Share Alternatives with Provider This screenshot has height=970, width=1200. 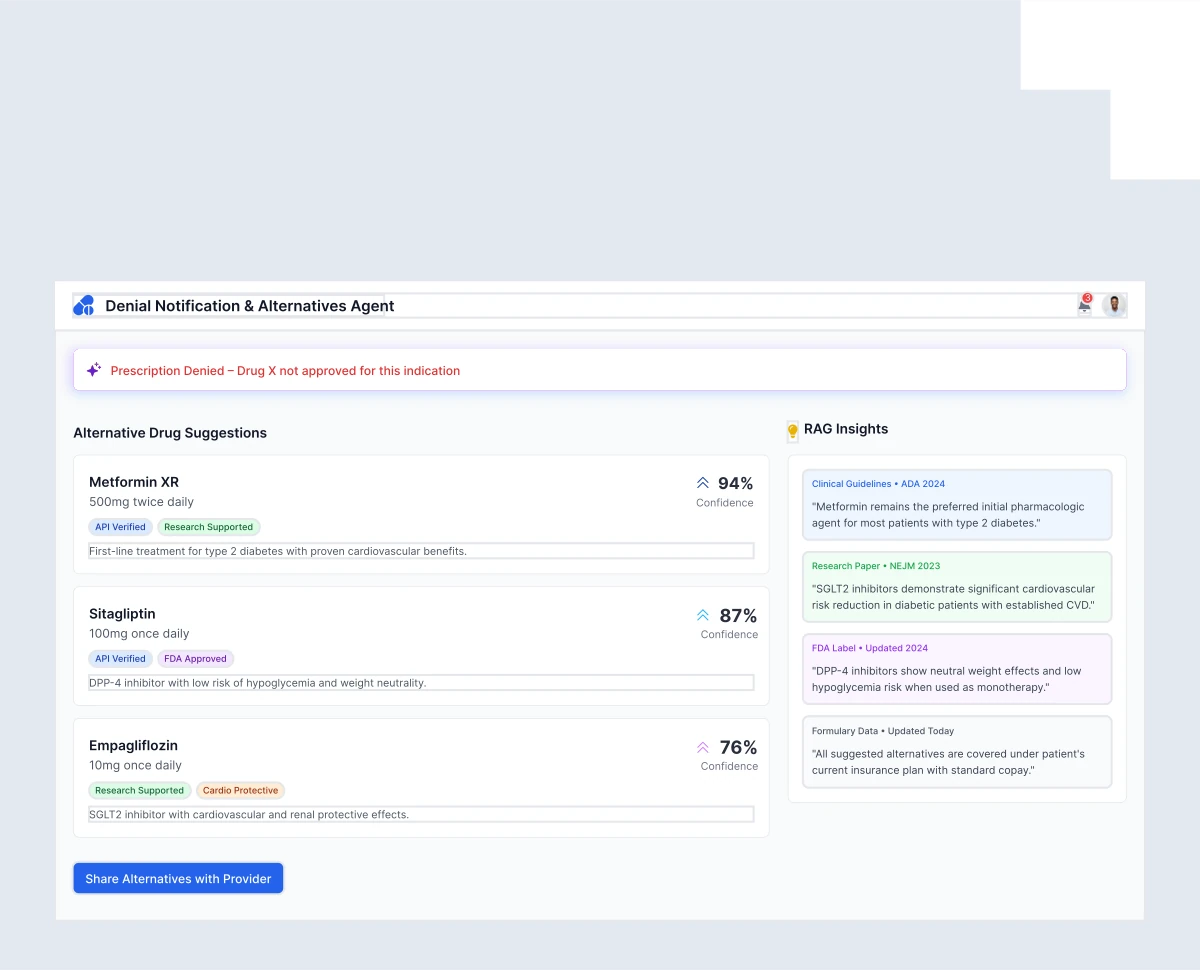pos(178,879)
